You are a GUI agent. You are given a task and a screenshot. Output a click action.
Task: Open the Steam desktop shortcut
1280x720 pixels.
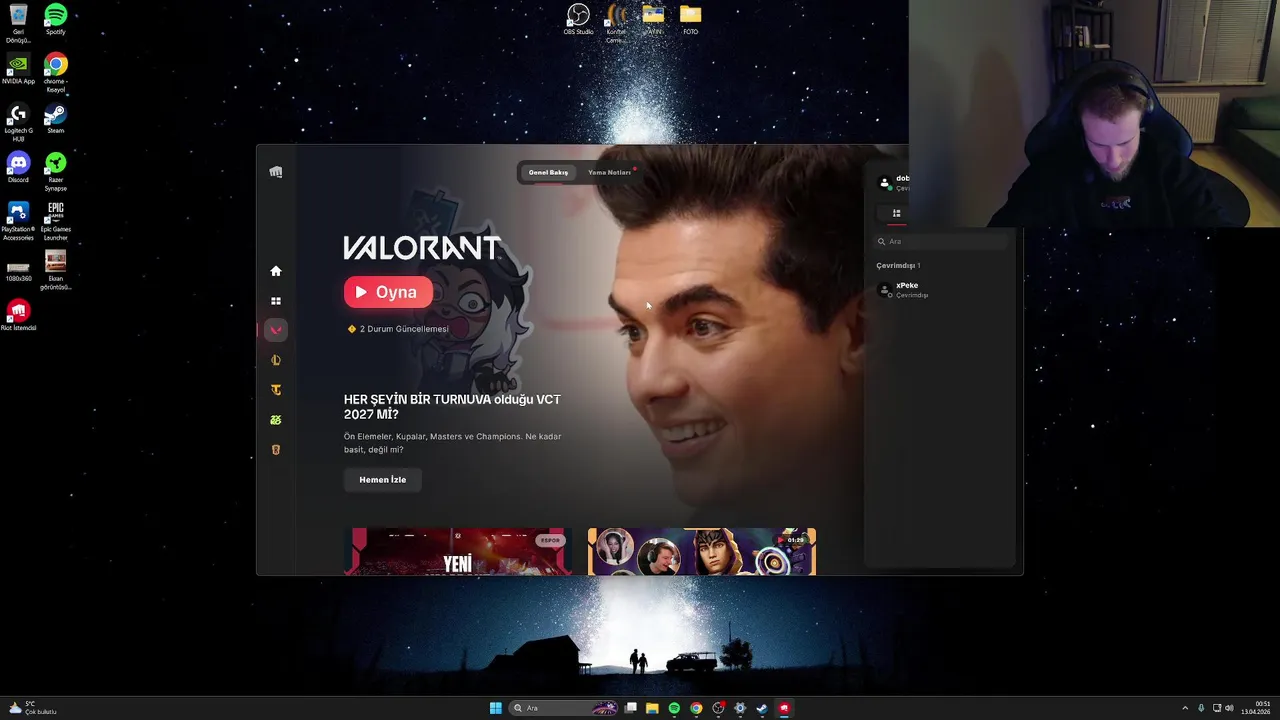(56, 118)
